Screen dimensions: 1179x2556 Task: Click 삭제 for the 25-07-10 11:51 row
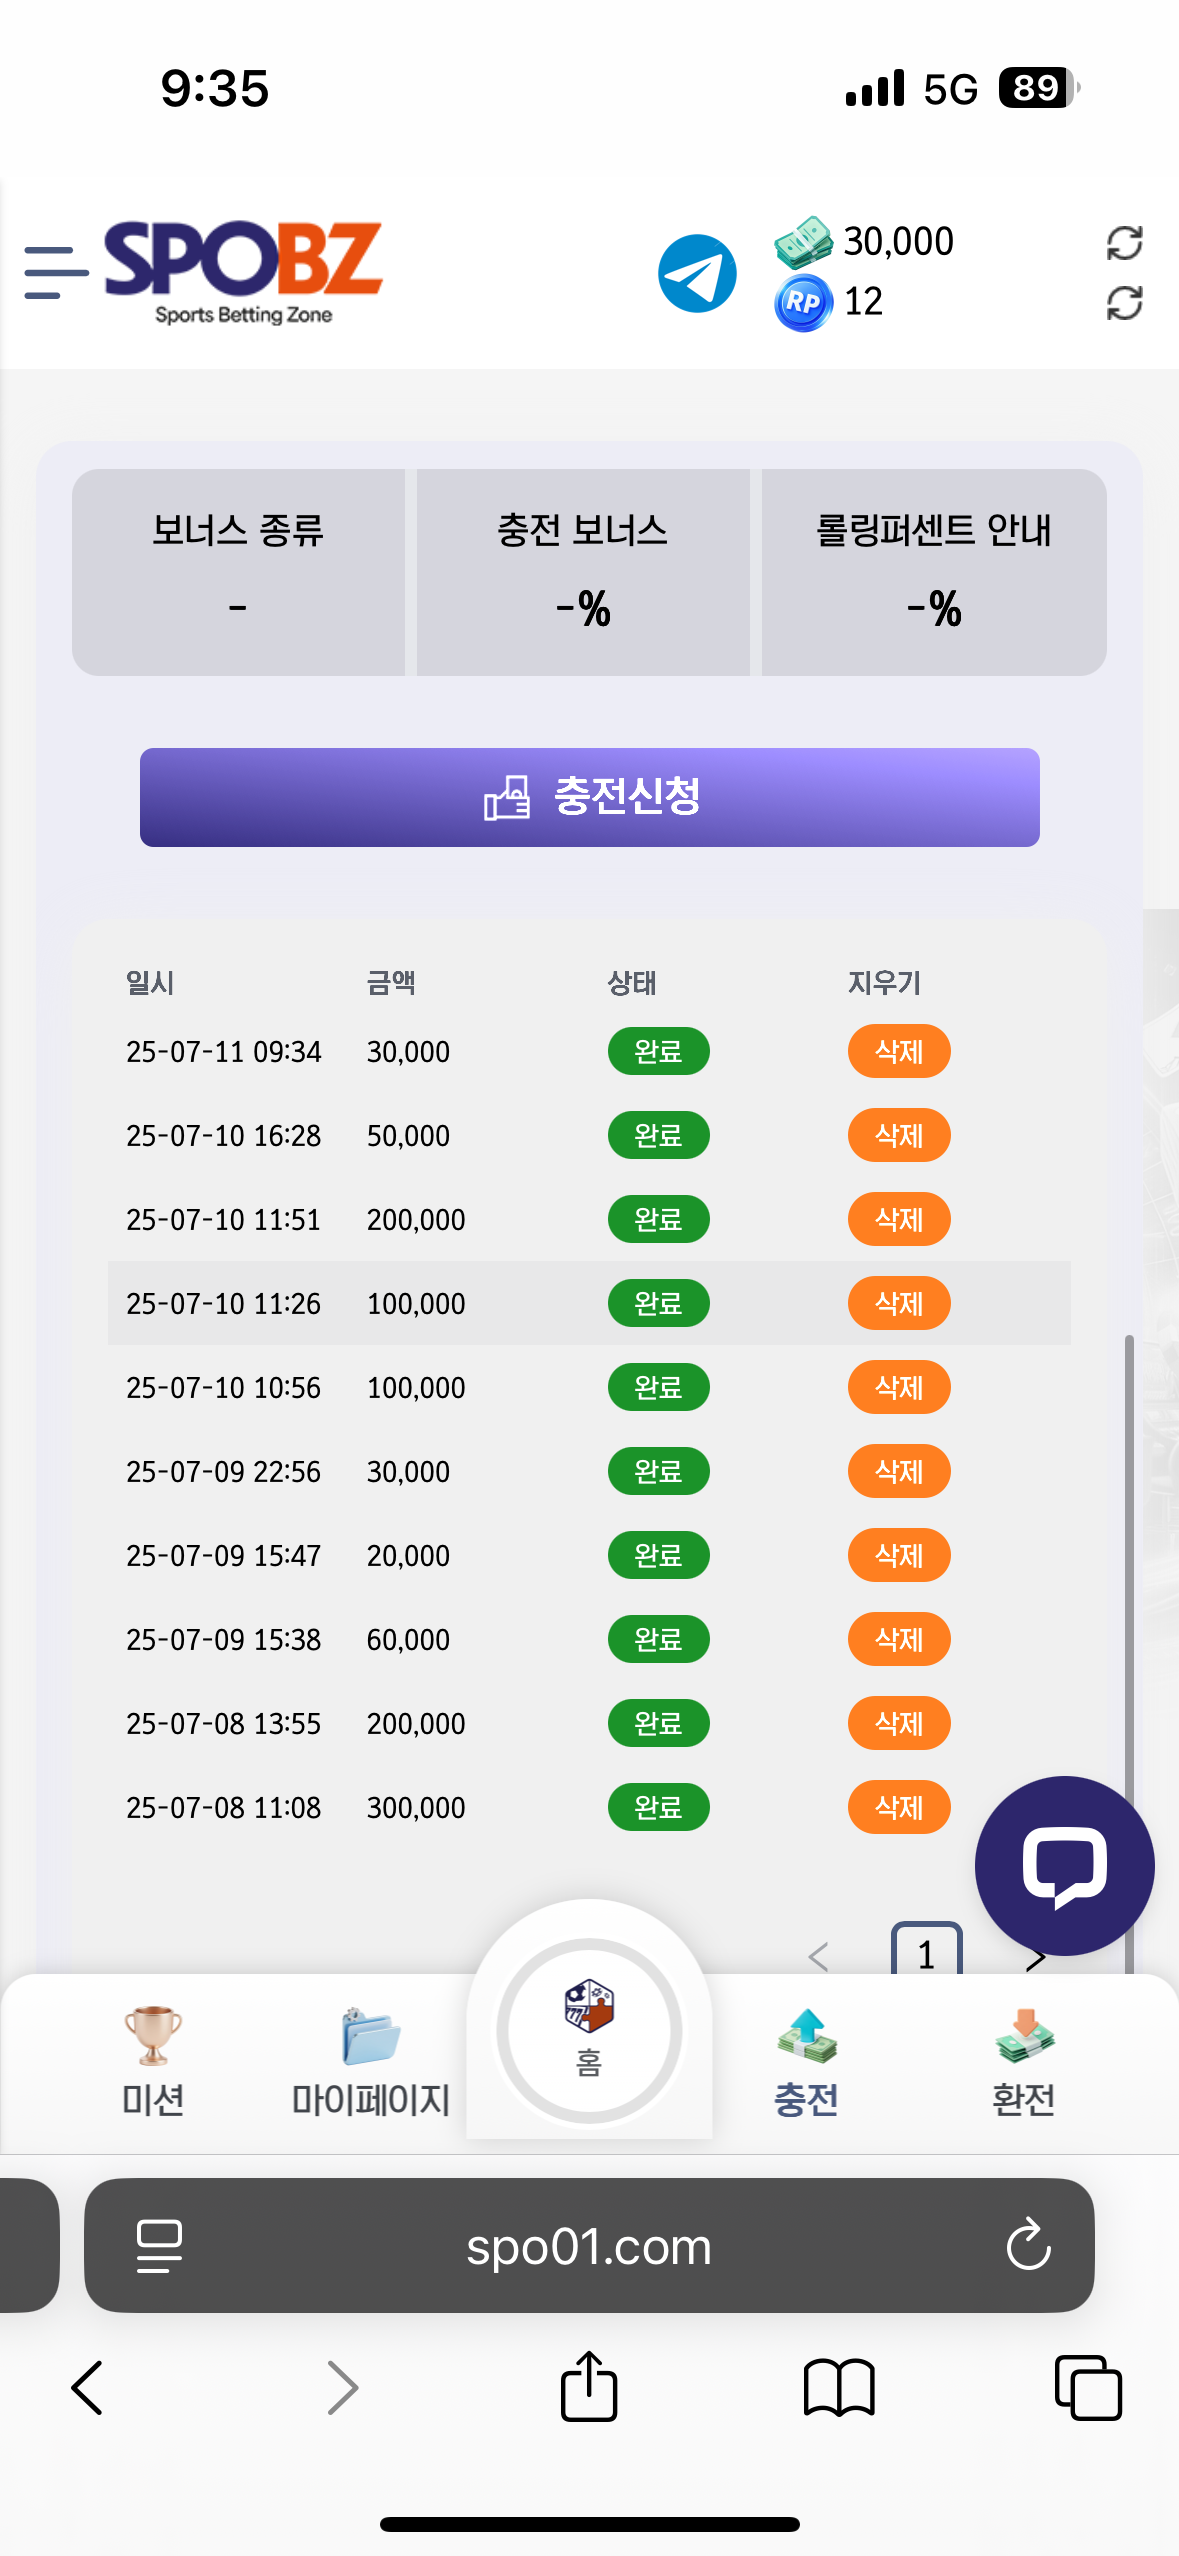(x=899, y=1219)
